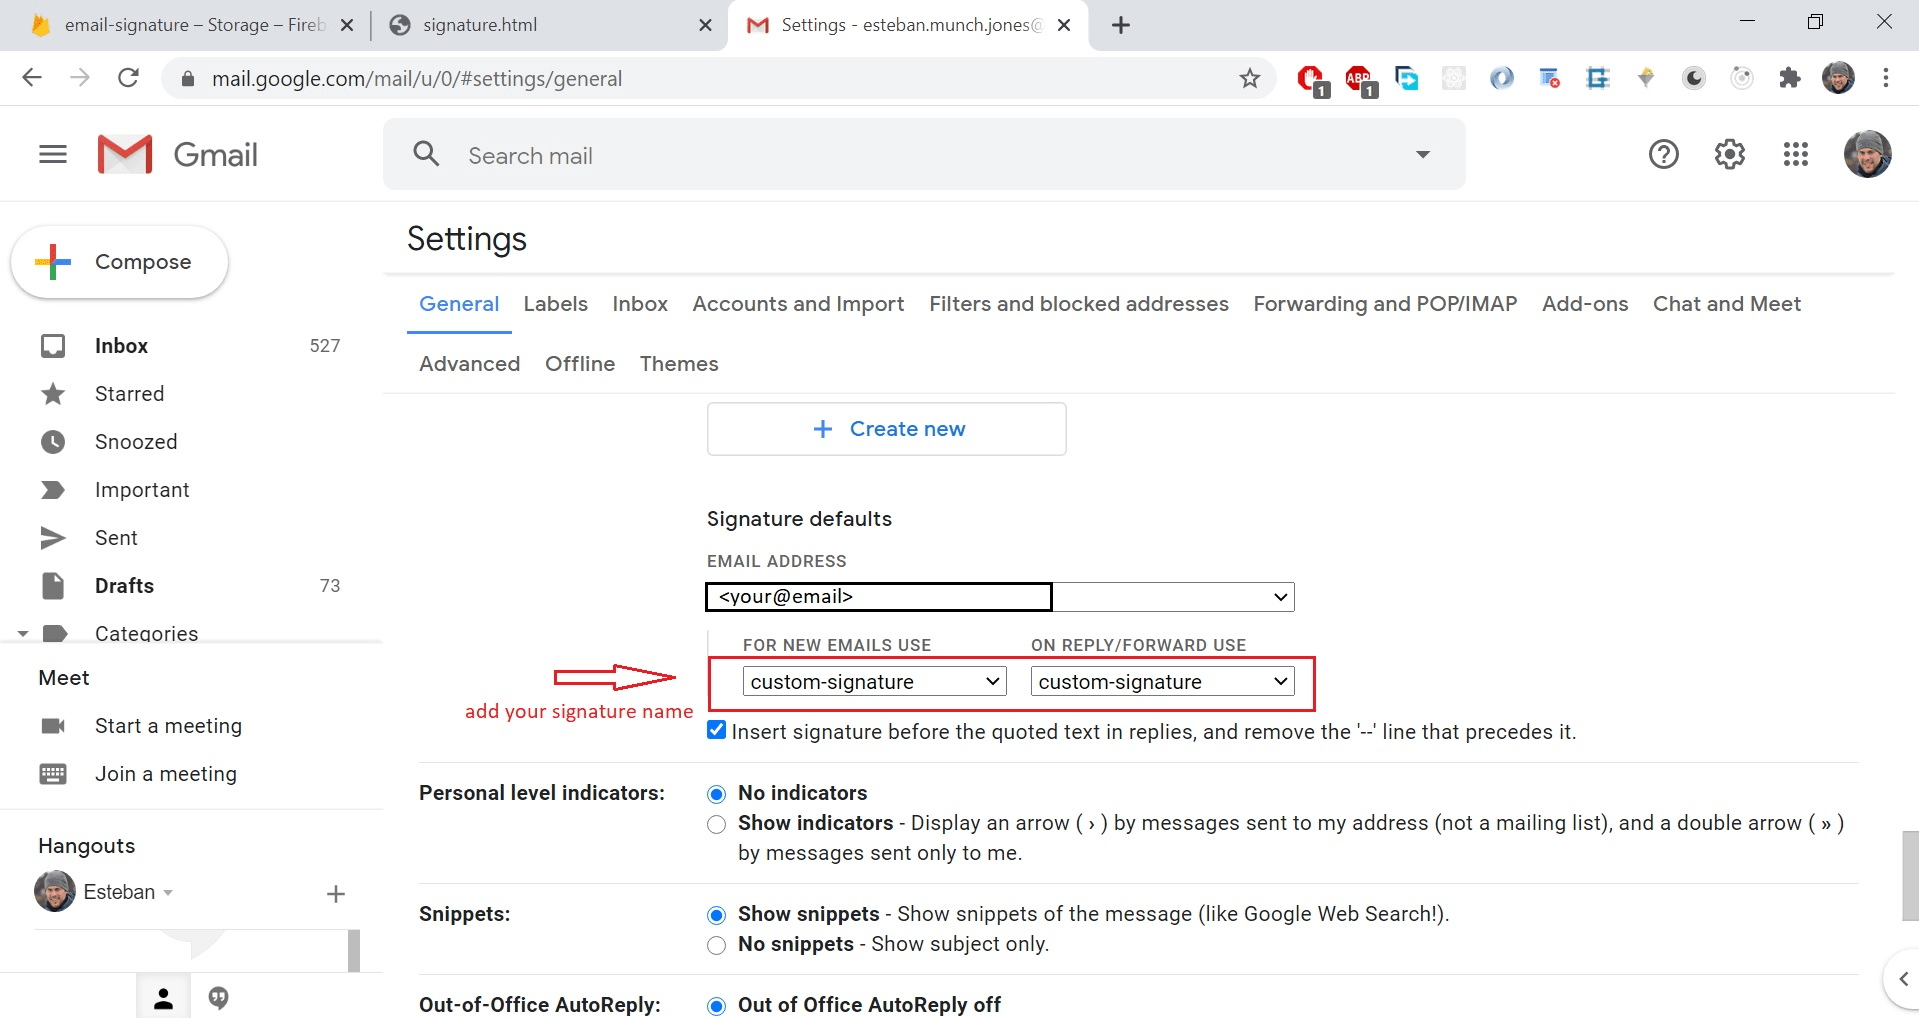Toggle insert signature before quoted text

[x=715, y=730]
